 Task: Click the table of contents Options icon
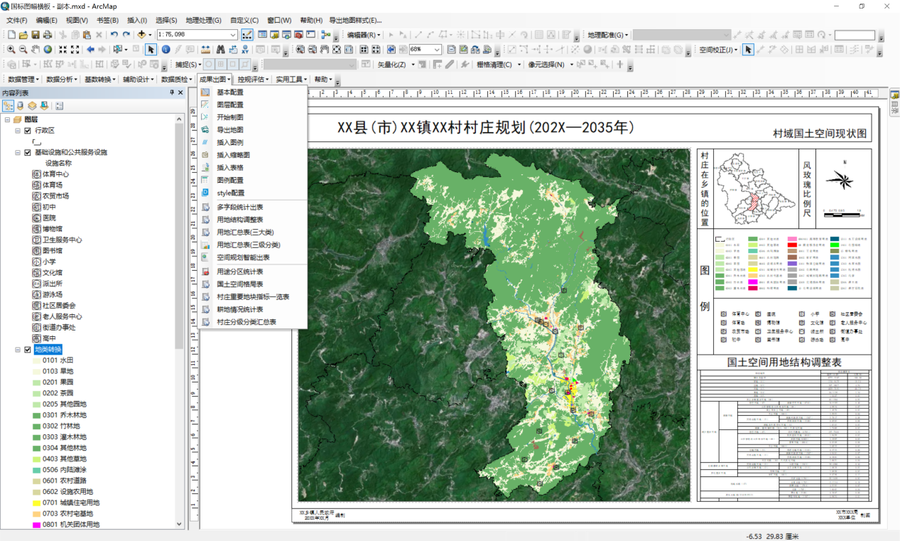59,106
